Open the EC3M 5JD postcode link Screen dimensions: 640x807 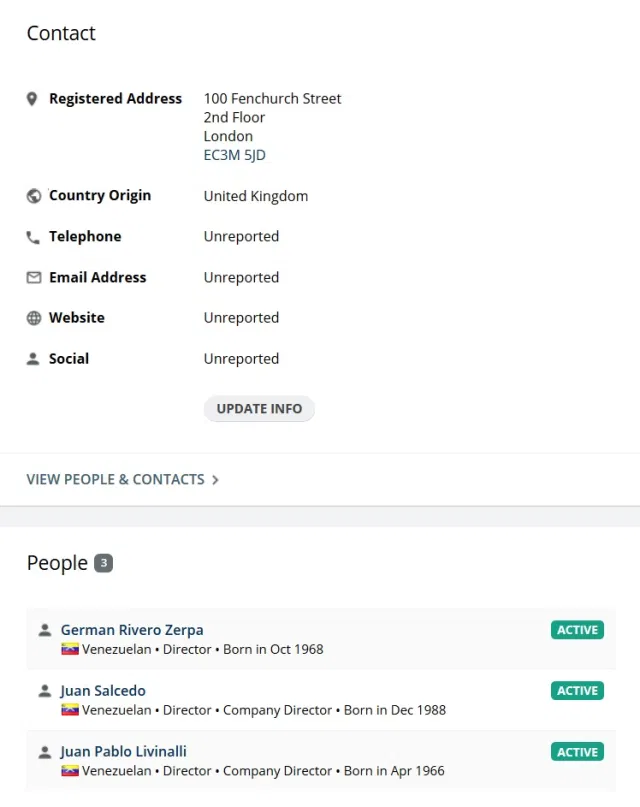coord(235,155)
